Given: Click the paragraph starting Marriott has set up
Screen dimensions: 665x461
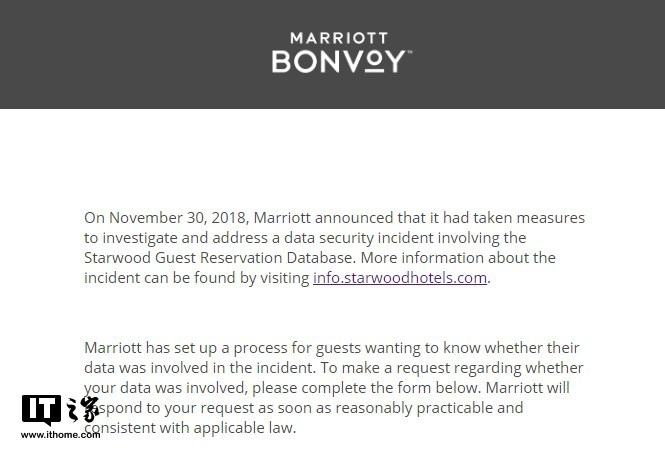Looking at the screenshot, I should click(333, 388).
